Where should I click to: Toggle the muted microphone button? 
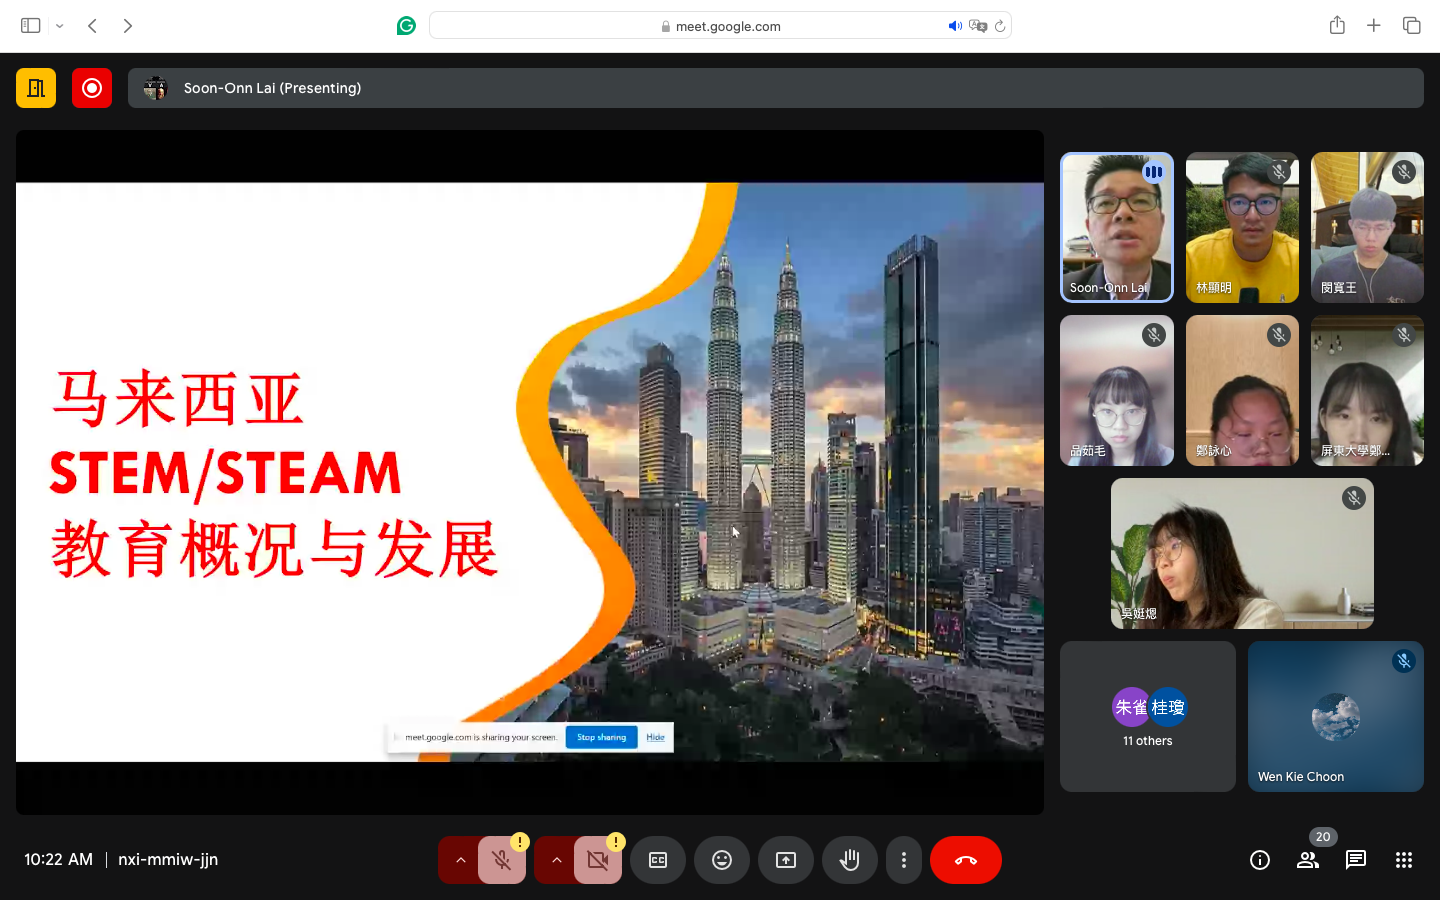click(502, 860)
